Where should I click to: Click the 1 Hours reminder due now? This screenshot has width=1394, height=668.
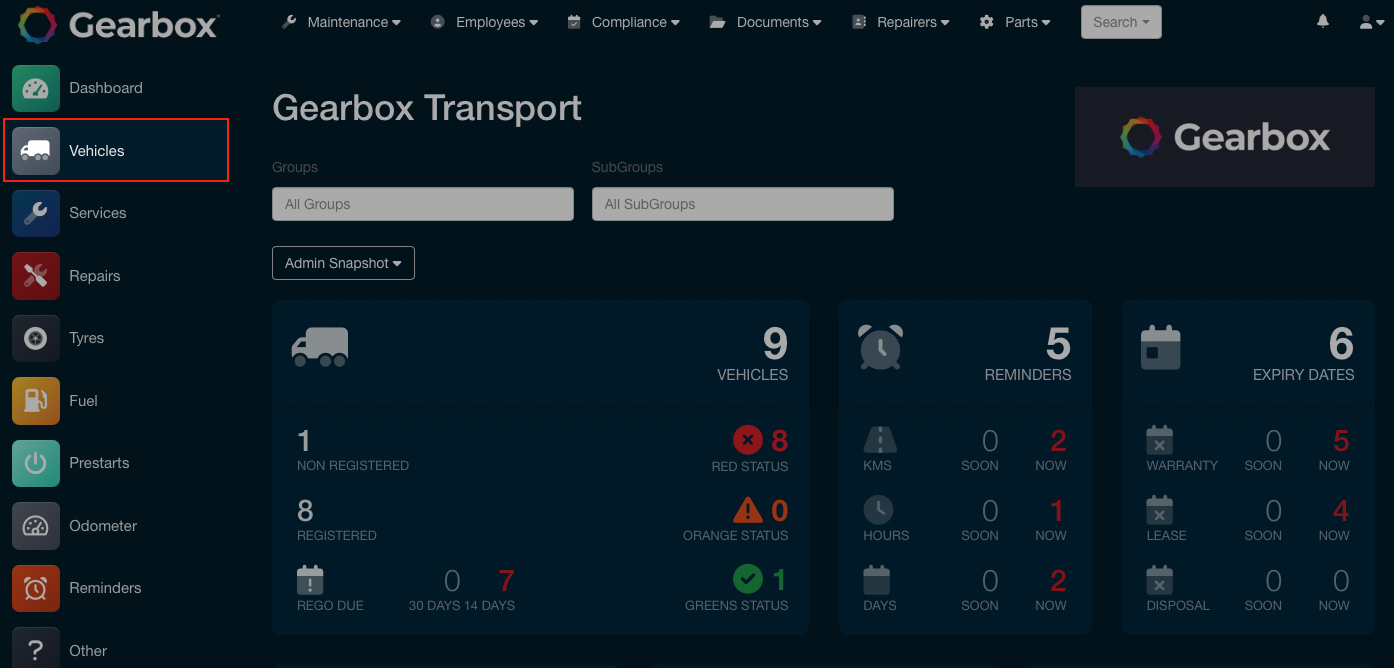tap(1058, 510)
